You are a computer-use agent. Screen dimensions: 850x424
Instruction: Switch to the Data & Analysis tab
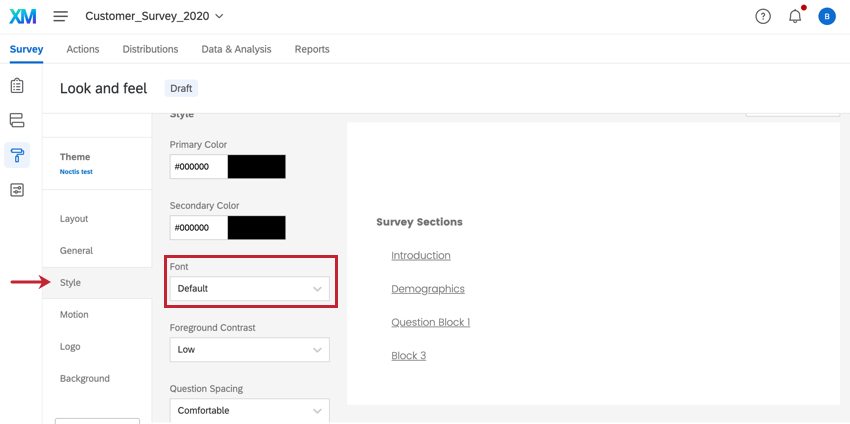[236, 49]
